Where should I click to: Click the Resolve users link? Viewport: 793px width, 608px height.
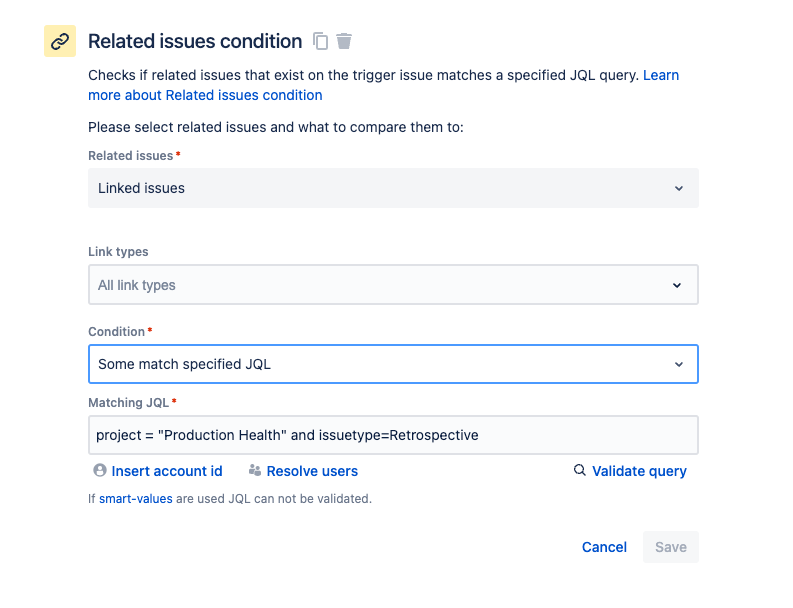tap(311, 470)
